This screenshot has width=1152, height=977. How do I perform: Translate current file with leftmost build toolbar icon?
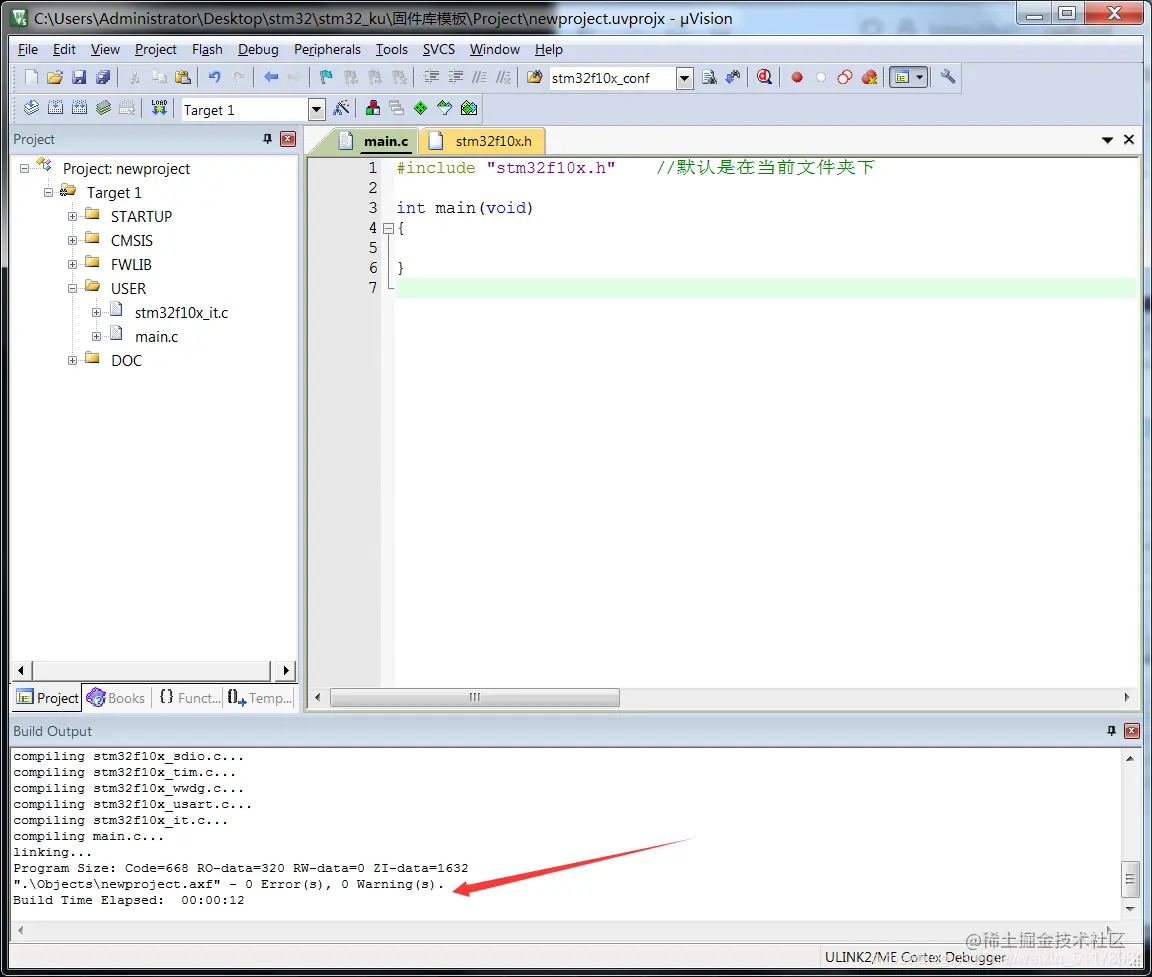tap(31, 109)
